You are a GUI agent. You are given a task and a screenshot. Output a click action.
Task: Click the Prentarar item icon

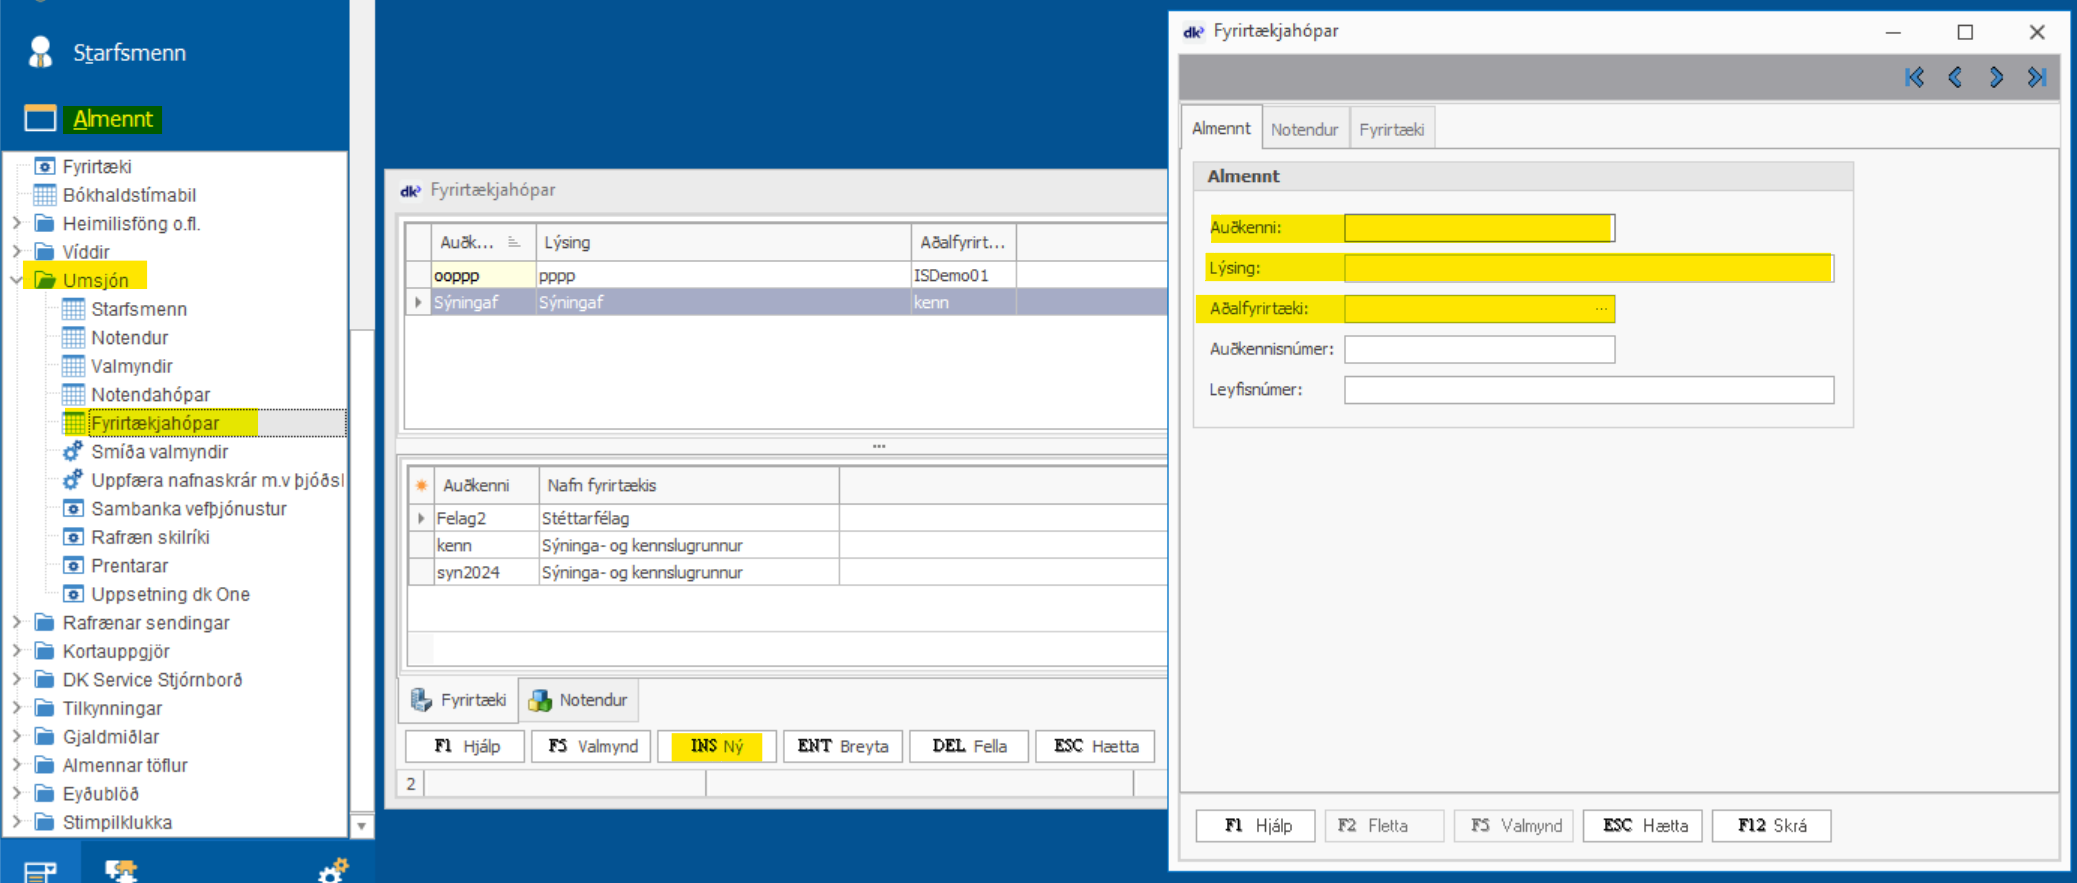tap(73, 566)
